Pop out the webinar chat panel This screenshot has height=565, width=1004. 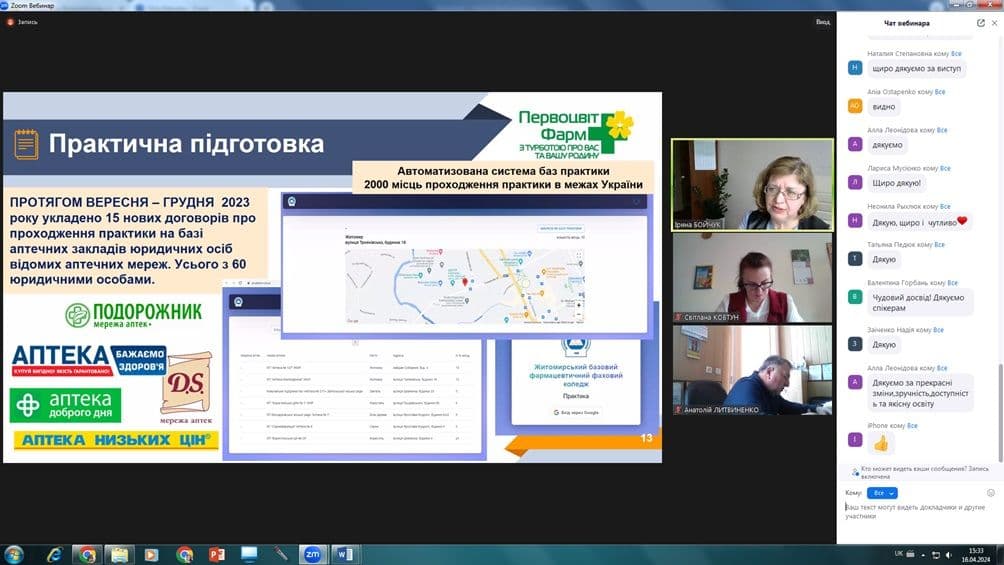point(980,23)
